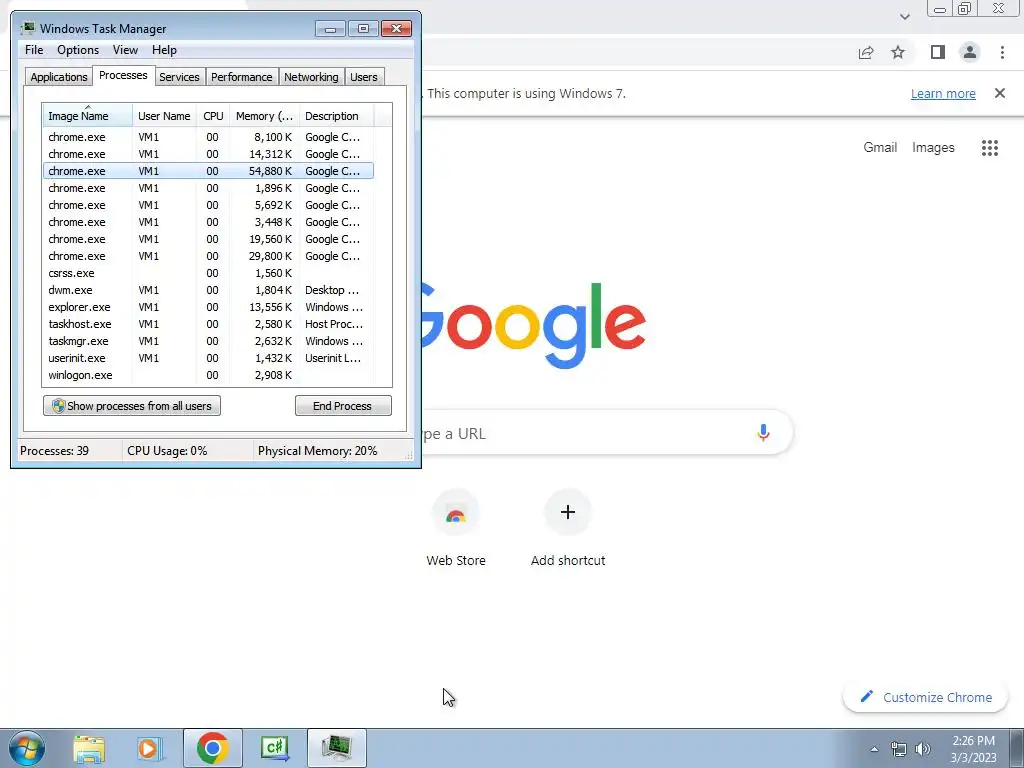Open network status tray icon
This screenshot has width=1024, height=768.
pyautogui.click(x=899, y=749)
